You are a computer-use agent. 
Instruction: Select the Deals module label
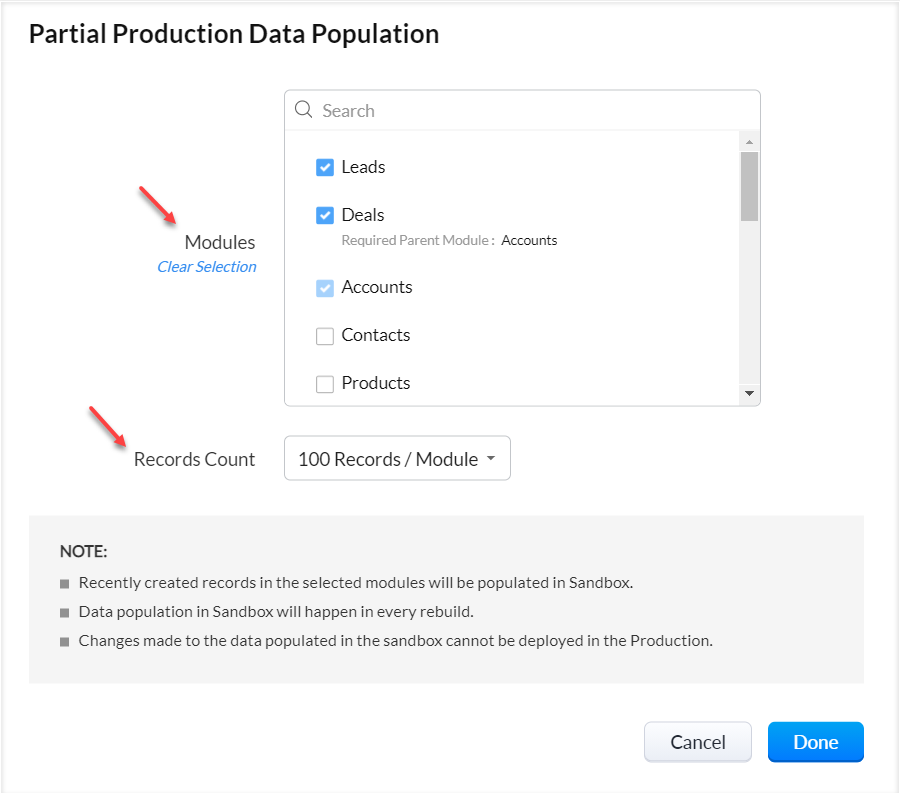tap(363, 215)
